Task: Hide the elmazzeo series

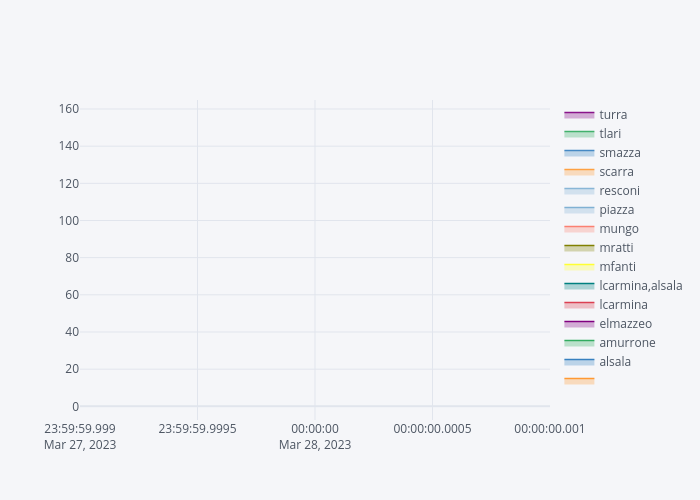Action: click(625, 324)
